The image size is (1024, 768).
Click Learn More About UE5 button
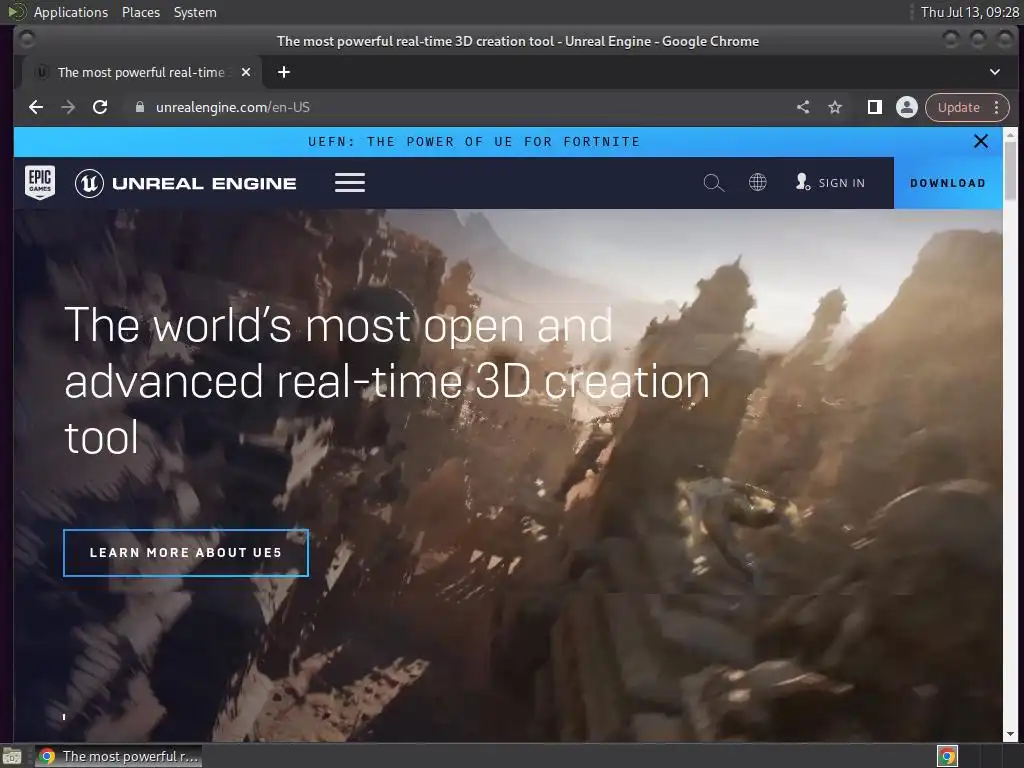point(186,552)
